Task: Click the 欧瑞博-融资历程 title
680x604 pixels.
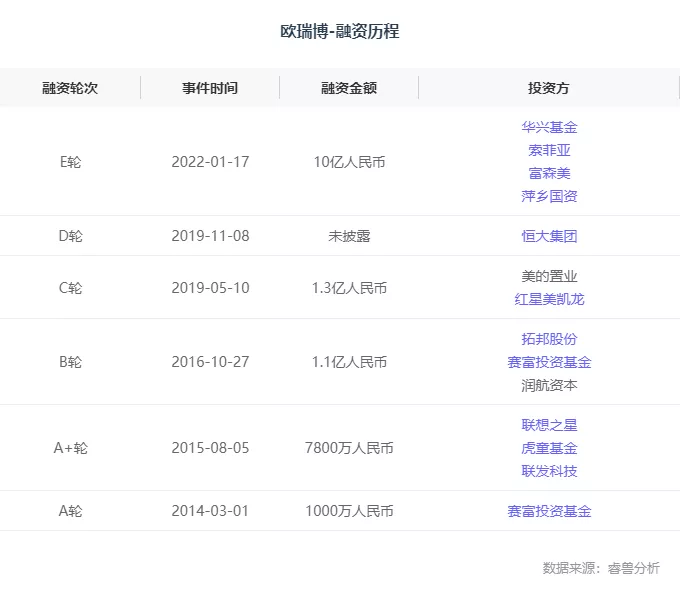Action: click(340, 31)
